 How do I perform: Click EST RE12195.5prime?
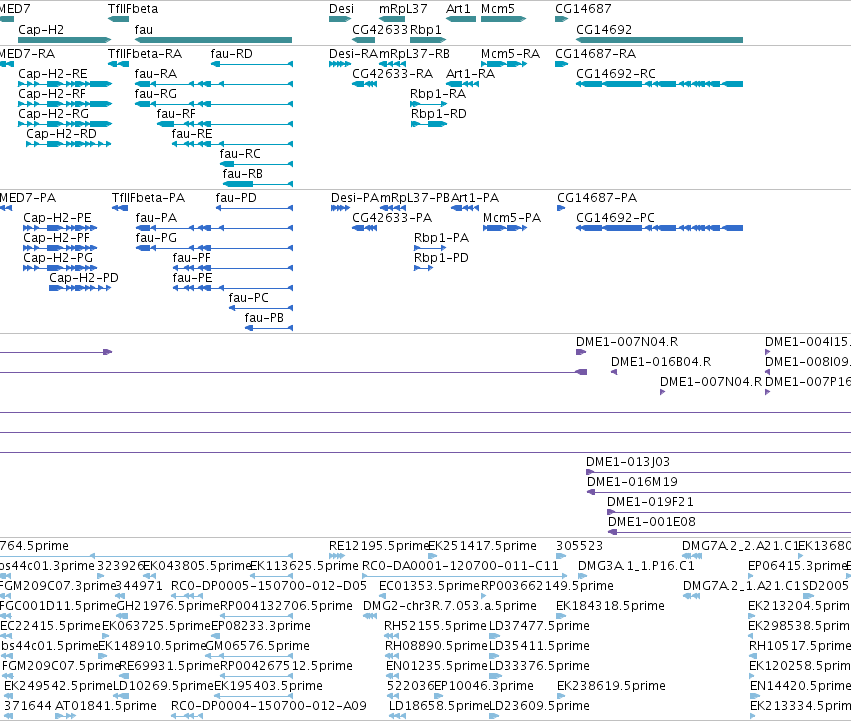tap(336, 556)
